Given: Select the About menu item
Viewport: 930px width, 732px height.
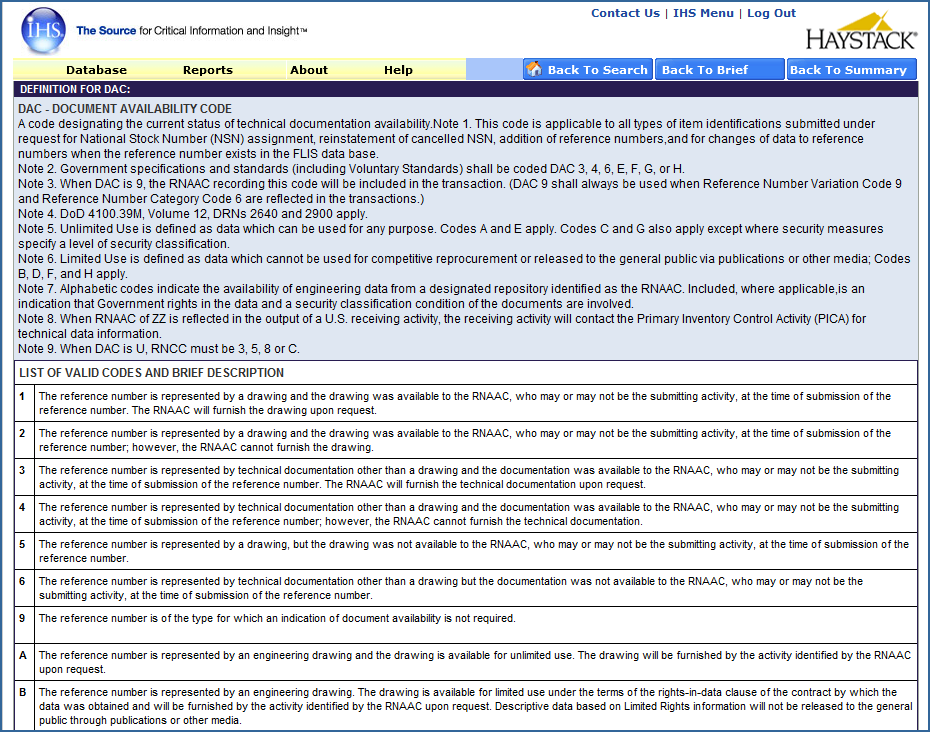Looking at the screenshot, I should (x=309, y=69).
